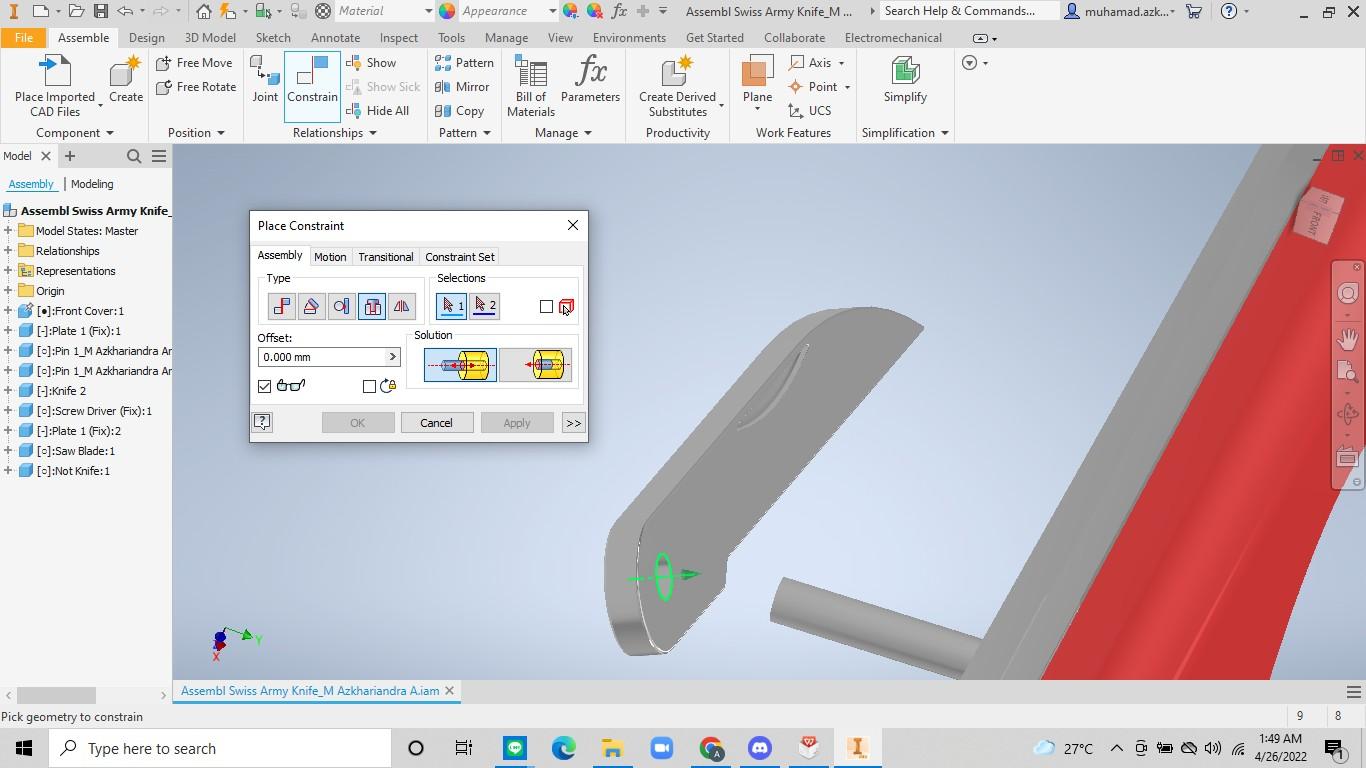Open the 3D Model ribbon tab
The width and height of the screenshot is (1366, 768).
tap(210, 38)
